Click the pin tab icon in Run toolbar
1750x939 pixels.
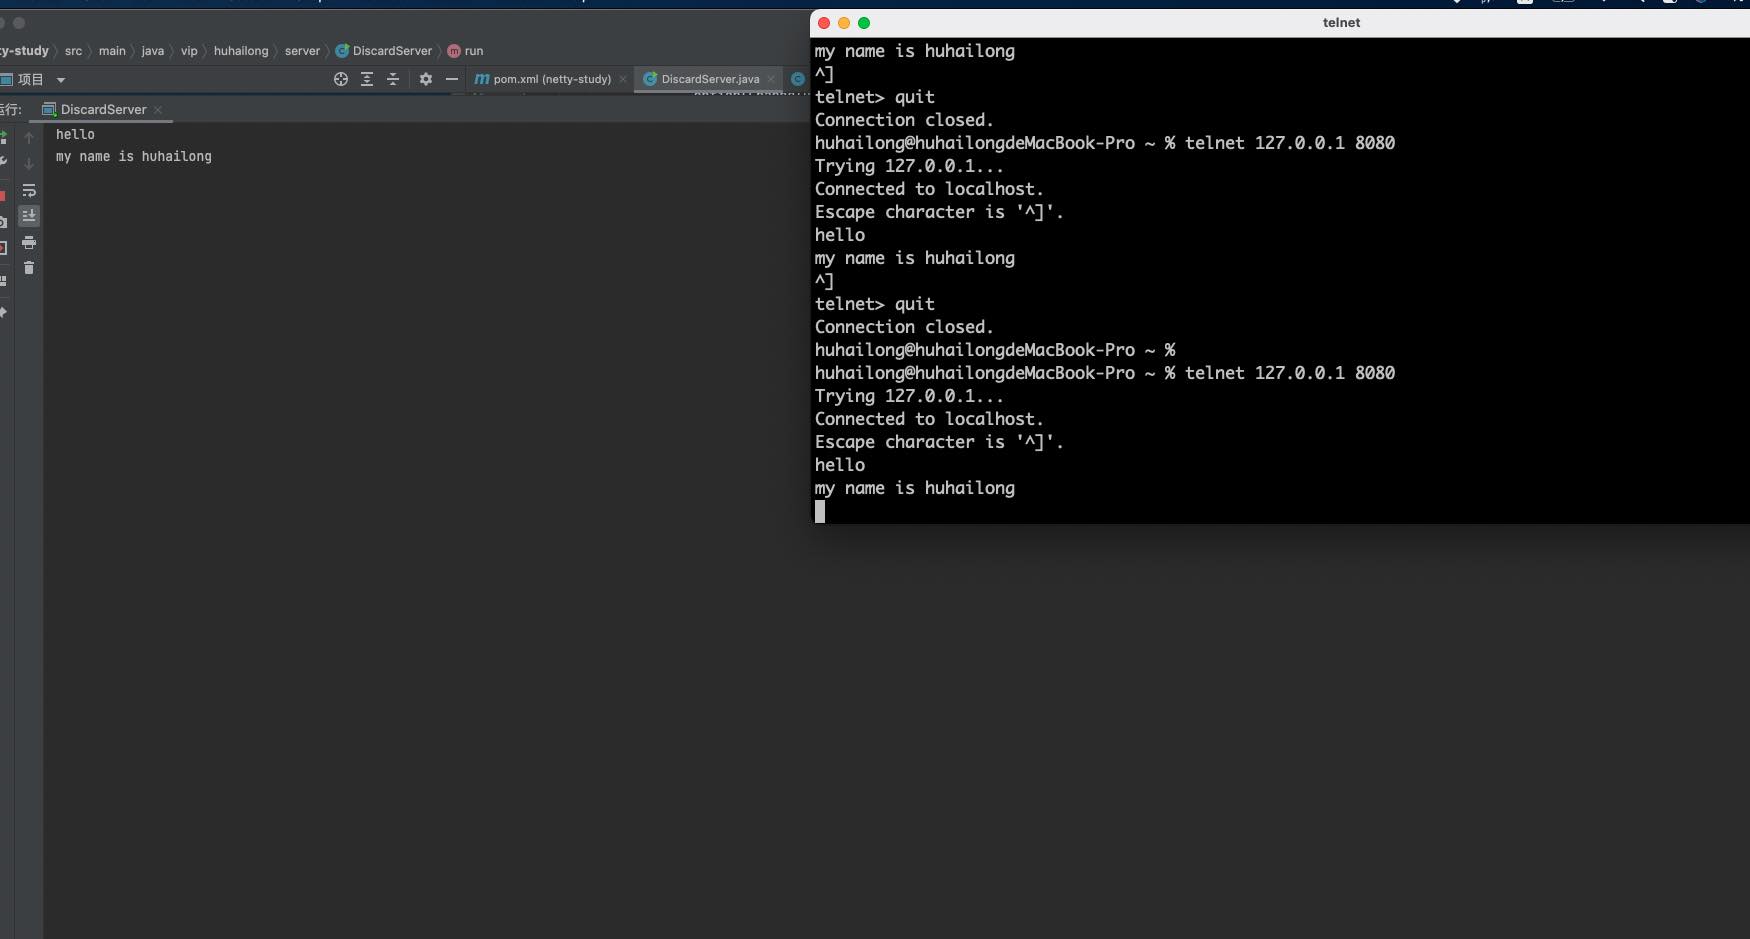click(3, 313)
